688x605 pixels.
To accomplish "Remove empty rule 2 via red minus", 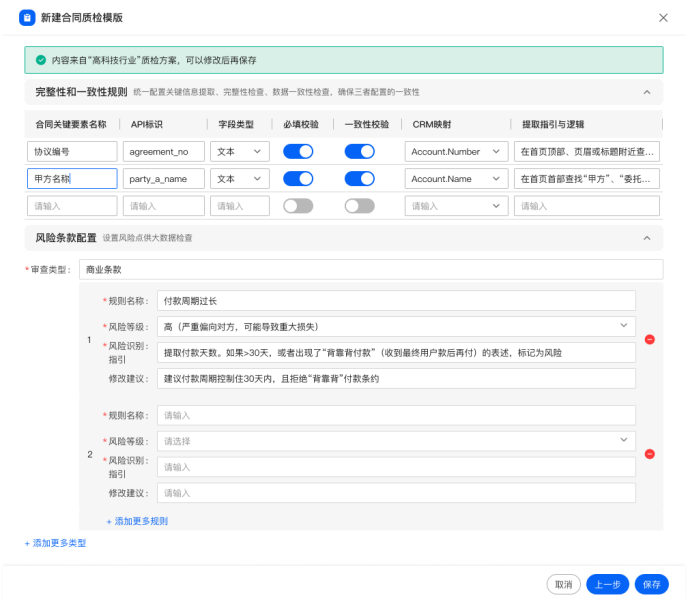I will [649, 454].
